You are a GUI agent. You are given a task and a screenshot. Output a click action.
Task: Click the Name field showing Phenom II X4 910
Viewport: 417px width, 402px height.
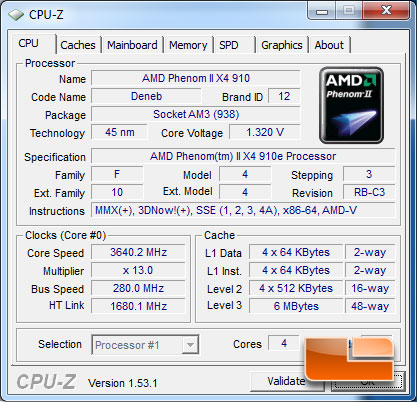tap(196, 78)
